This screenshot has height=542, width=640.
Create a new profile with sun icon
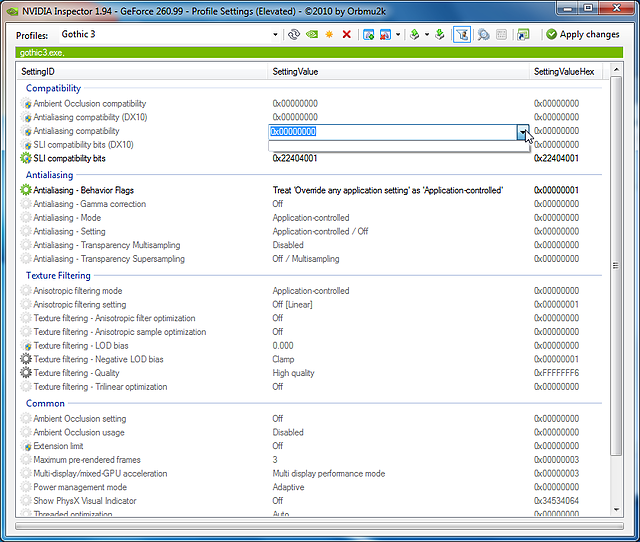point(329,34)
